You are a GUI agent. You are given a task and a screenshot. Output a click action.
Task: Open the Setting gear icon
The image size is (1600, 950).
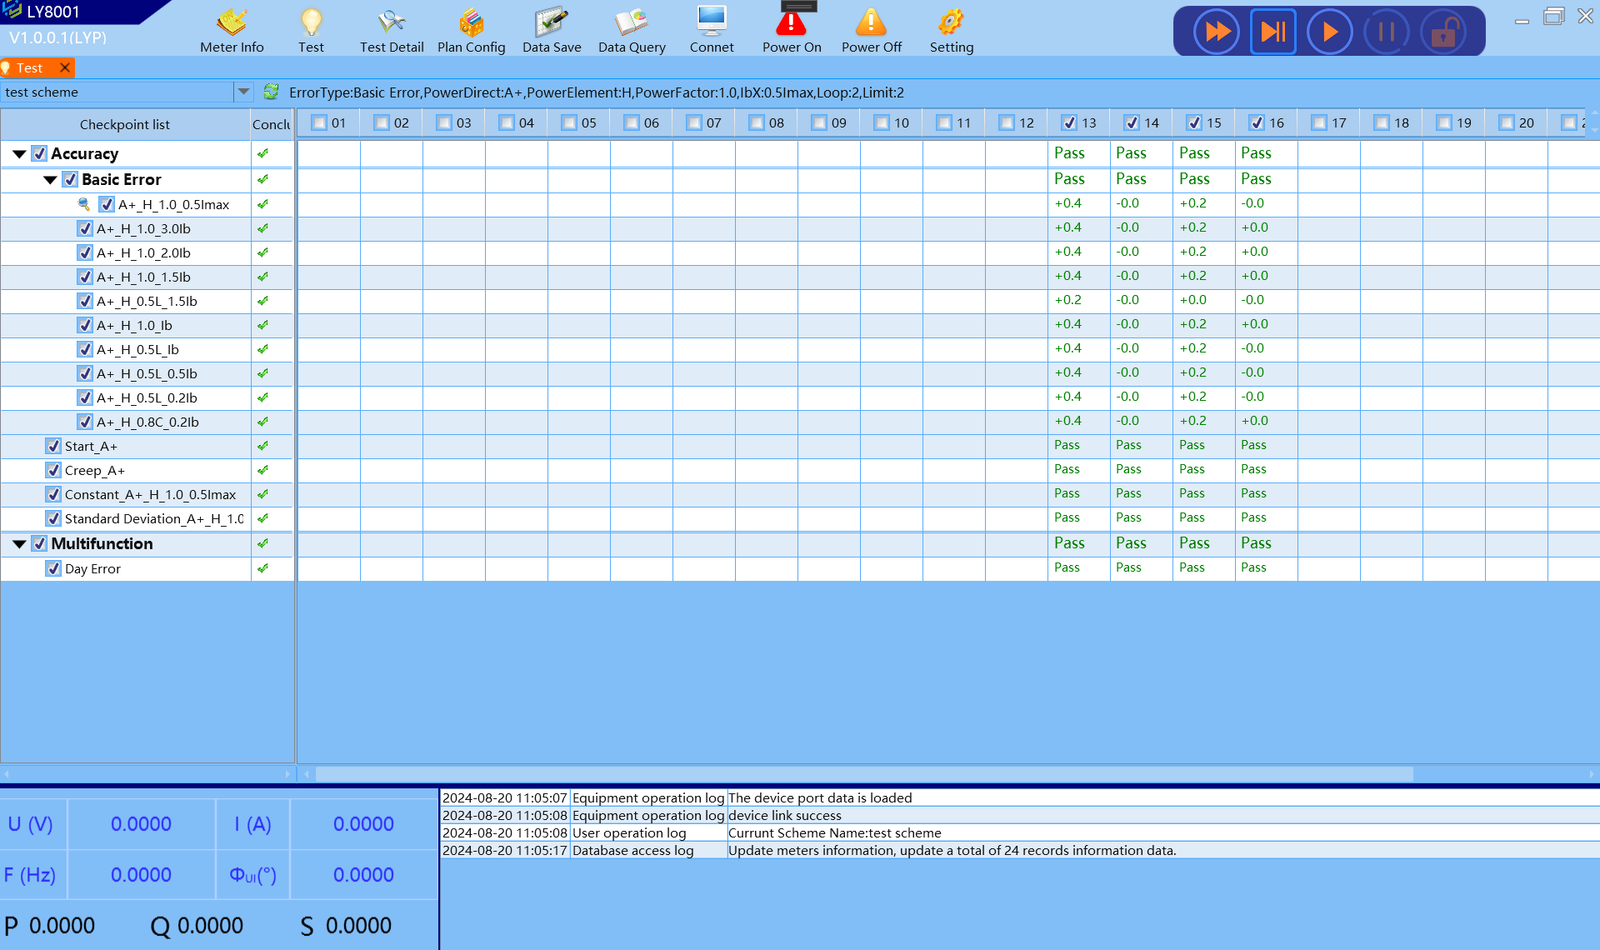pyautogui.click(x=951, y=31)
